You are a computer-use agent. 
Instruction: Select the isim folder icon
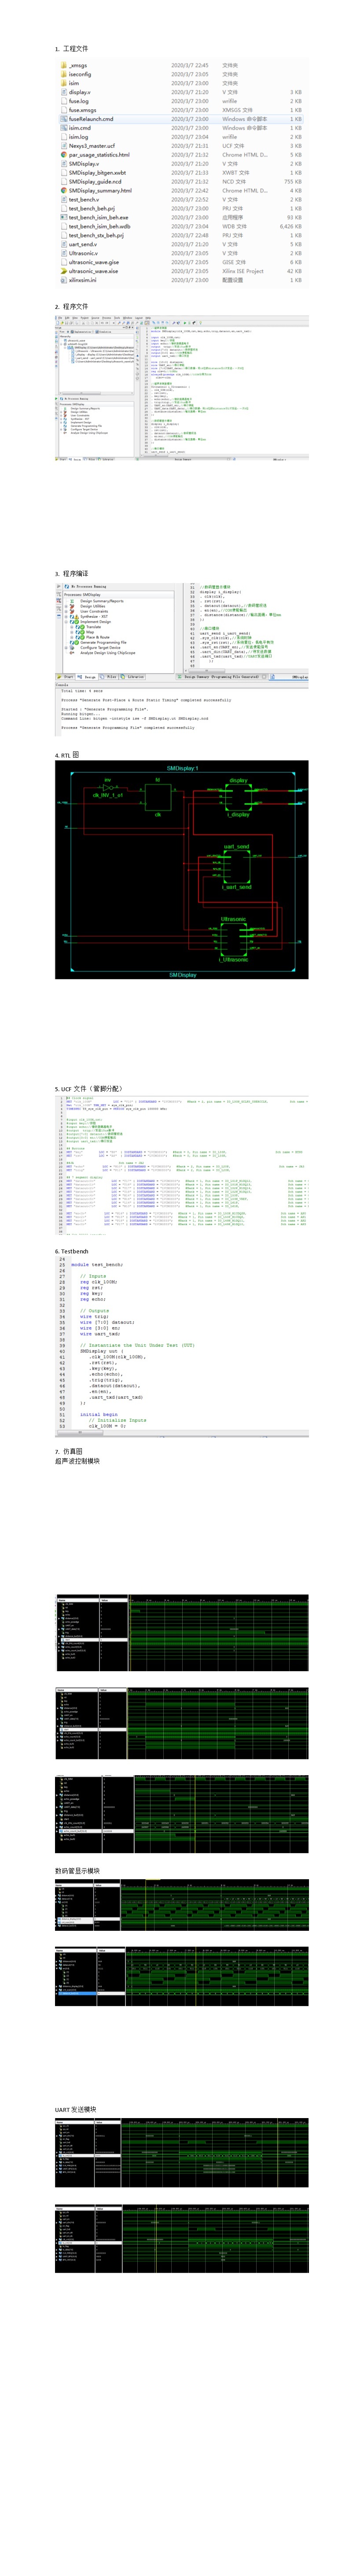coord(63,83)
